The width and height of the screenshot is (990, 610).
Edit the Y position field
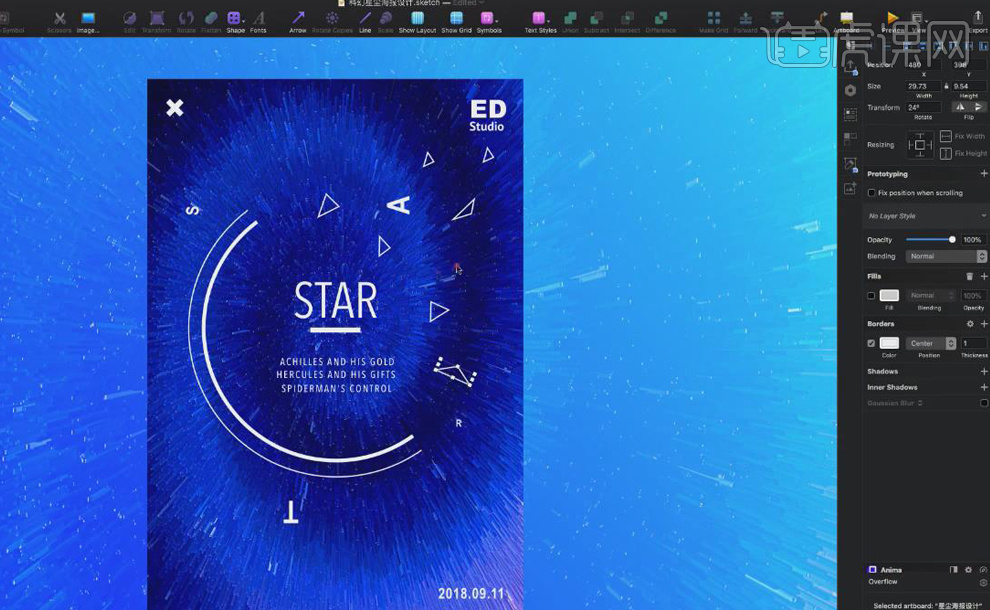pyautogui.click(x=969, y=64)
